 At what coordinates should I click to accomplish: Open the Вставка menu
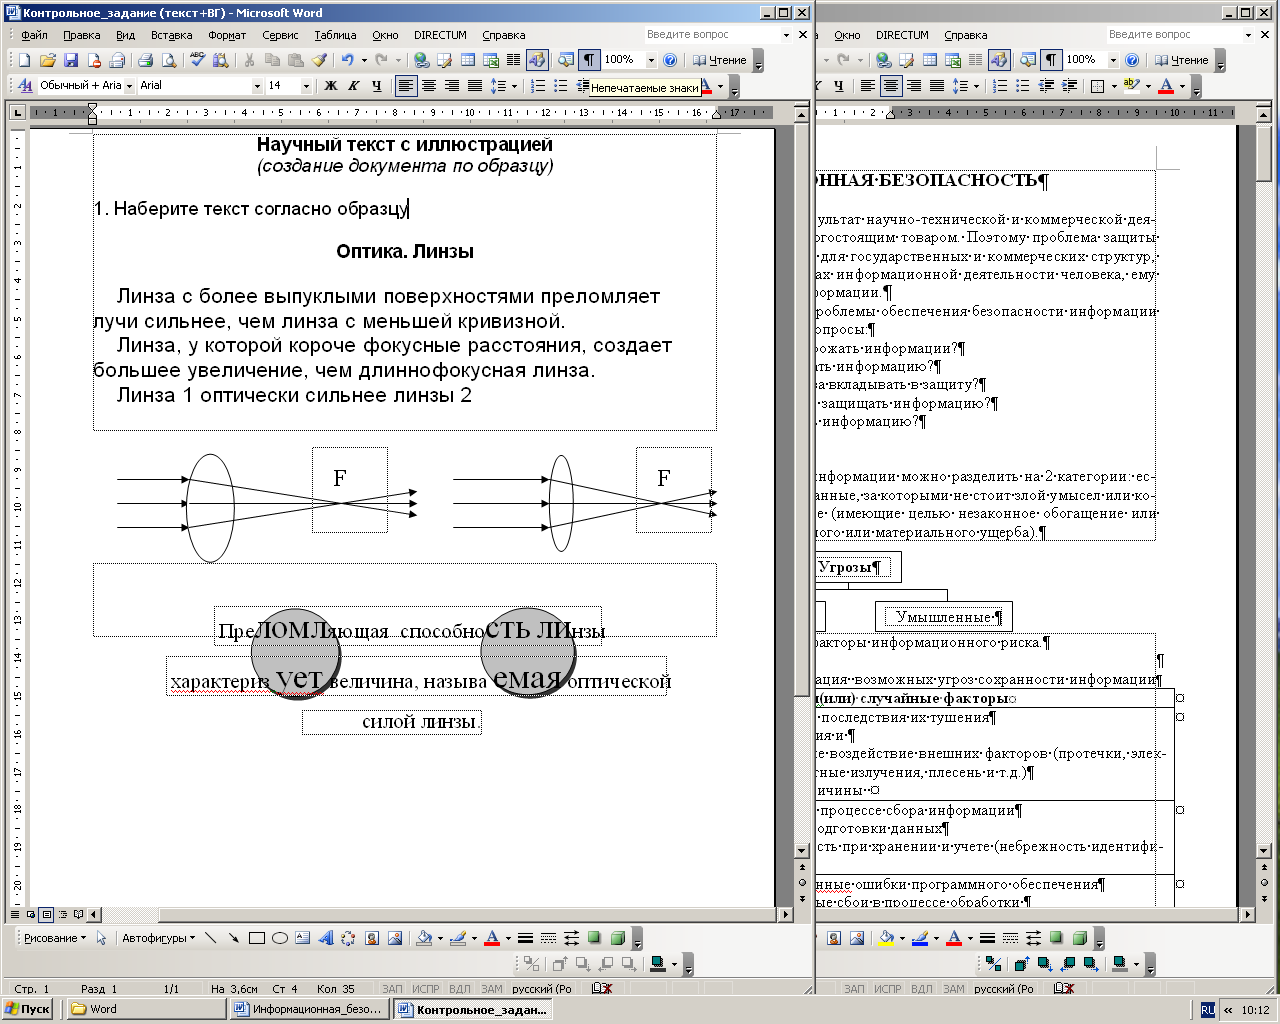coord(171,35)
